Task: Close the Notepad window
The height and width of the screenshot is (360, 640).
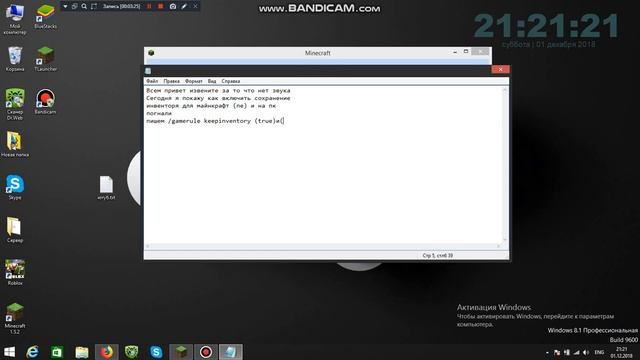Action: pyautogui.click(x=500, y=69)
